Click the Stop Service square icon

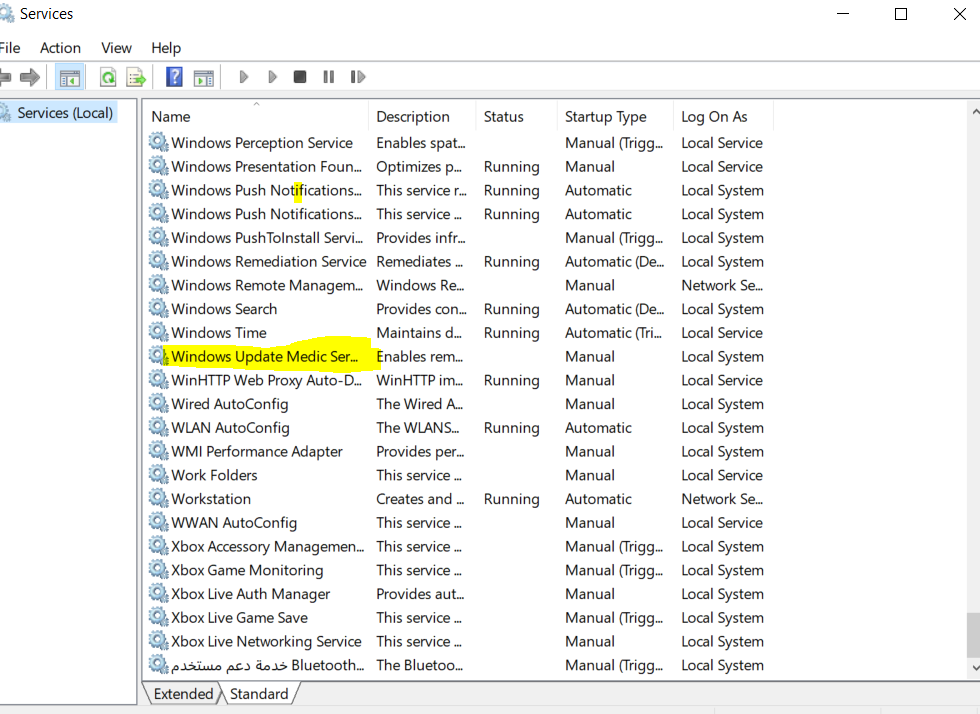point(300,77)
